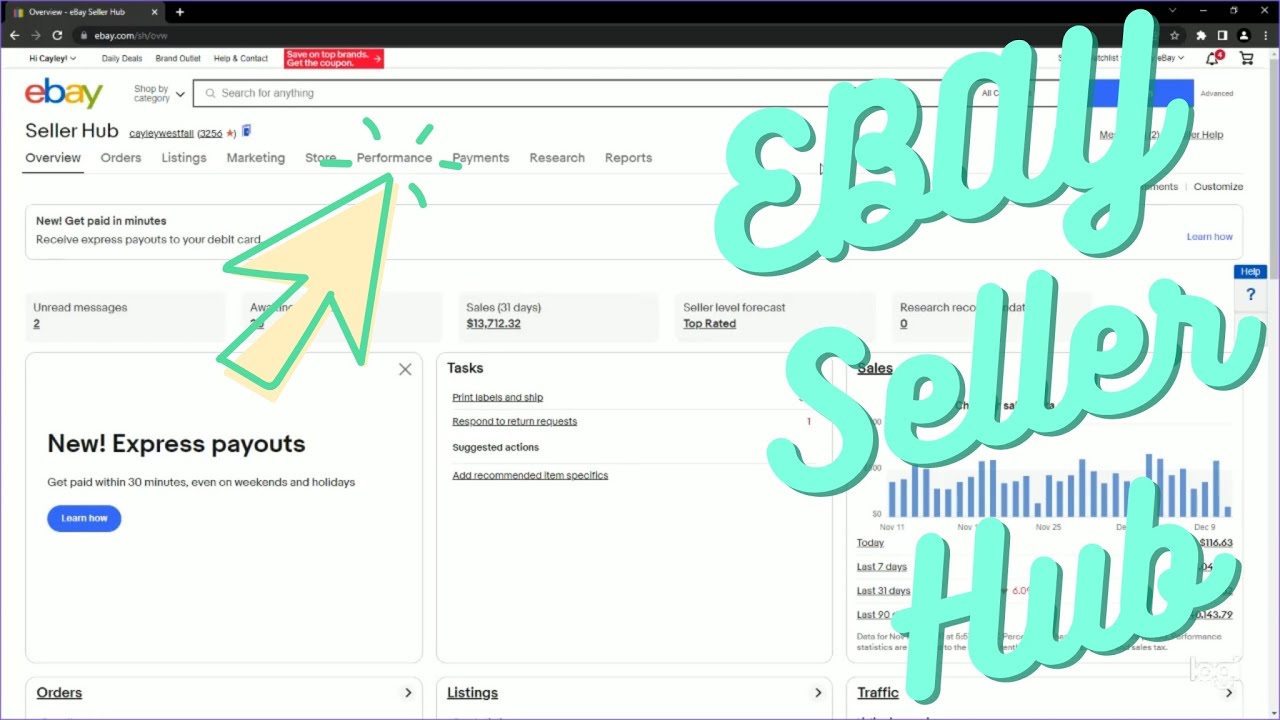The height and width of the screenshot is (720, 1280).
Task: Open the Research recommendations count 0
Action: click(x=903, y=324)
